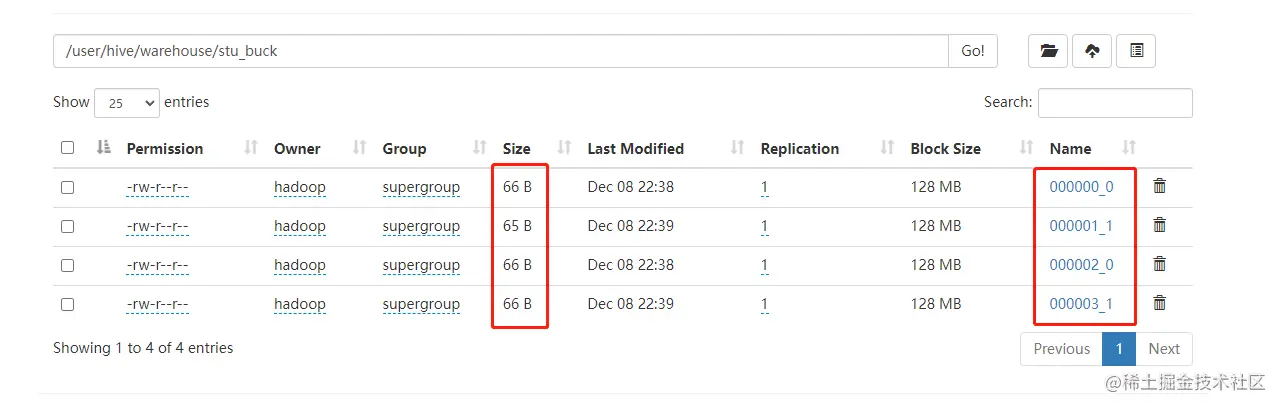Open file link 000000_0

tap(1081, 187)
